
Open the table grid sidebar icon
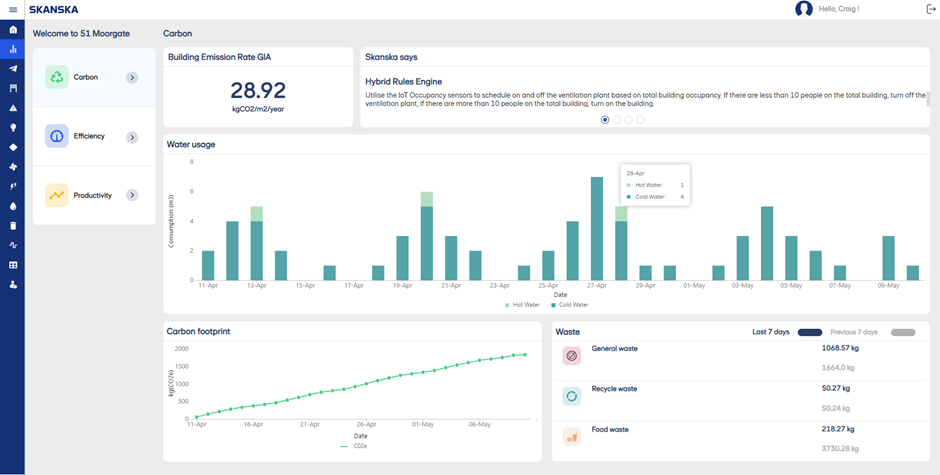(13, 264)
